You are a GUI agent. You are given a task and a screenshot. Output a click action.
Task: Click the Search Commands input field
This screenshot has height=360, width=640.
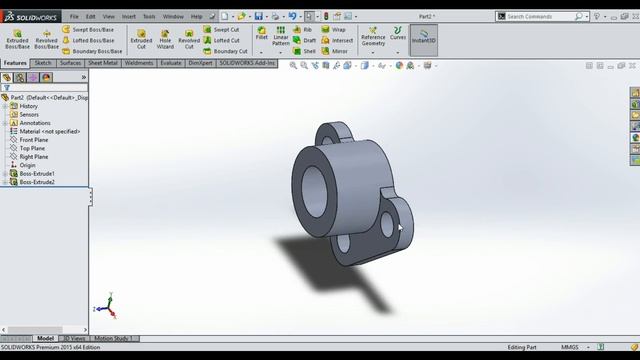(540, 16)
